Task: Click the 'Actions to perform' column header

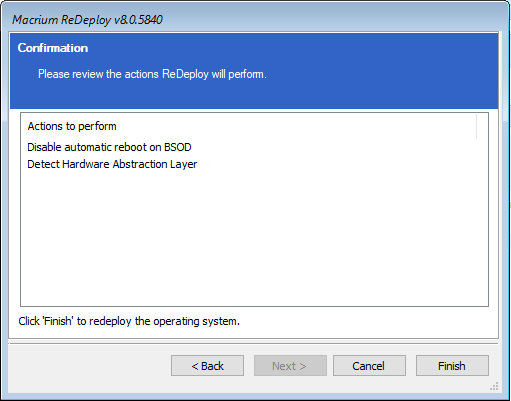Action: (72, 126)
